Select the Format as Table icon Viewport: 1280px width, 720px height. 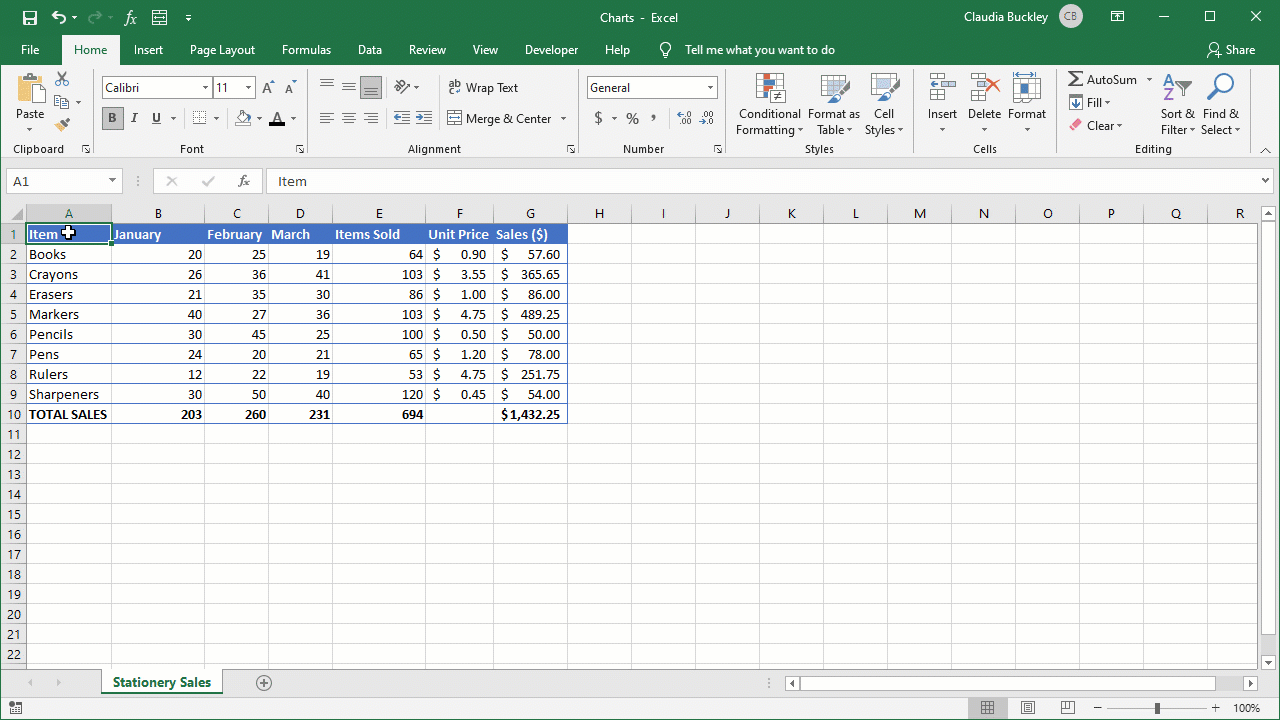(834, 105)
